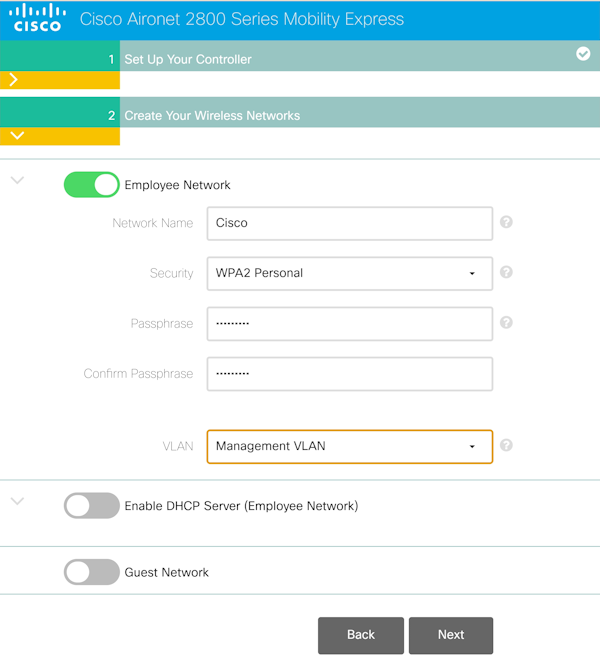Viewport: 600px width, 669px height.
Task: Click the Guest Network label
Action: pos(166,573)
